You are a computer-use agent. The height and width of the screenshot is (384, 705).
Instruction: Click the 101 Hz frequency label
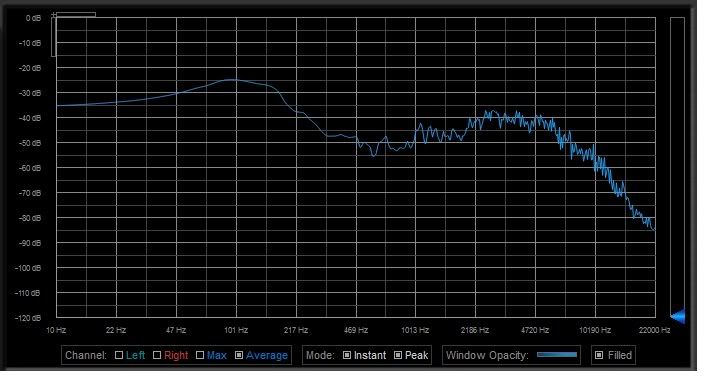(236, 330)
